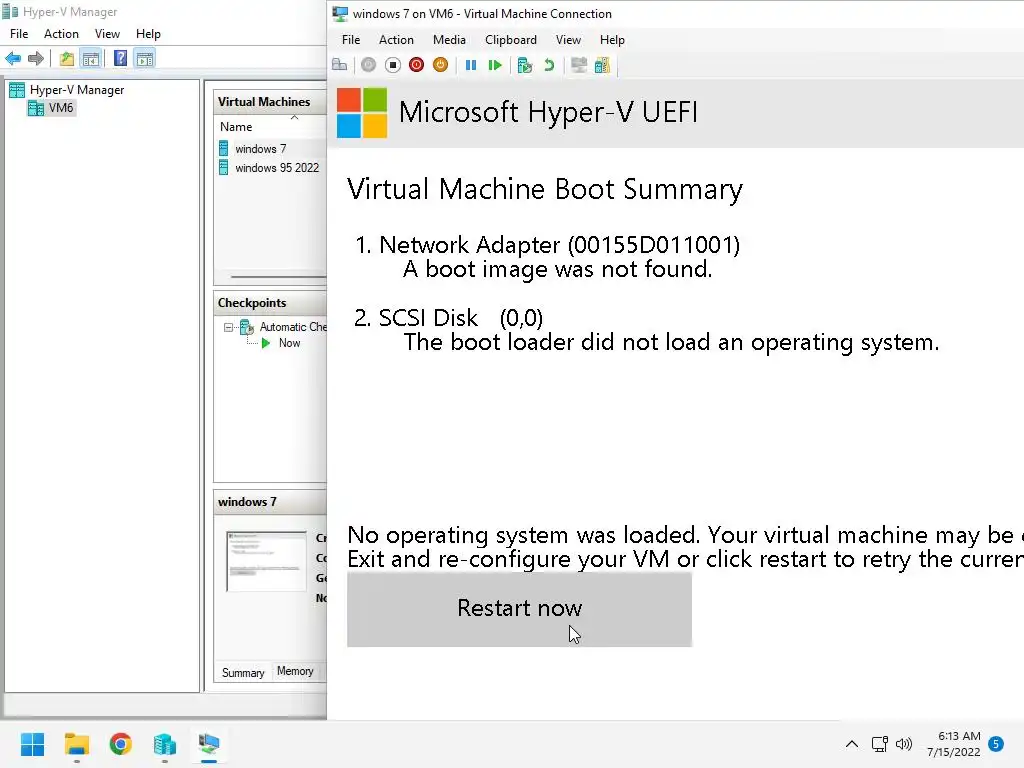Click the windows 7 VM thumbnail preview
This screenshot has width=1024, height=768.
point(266,562)
